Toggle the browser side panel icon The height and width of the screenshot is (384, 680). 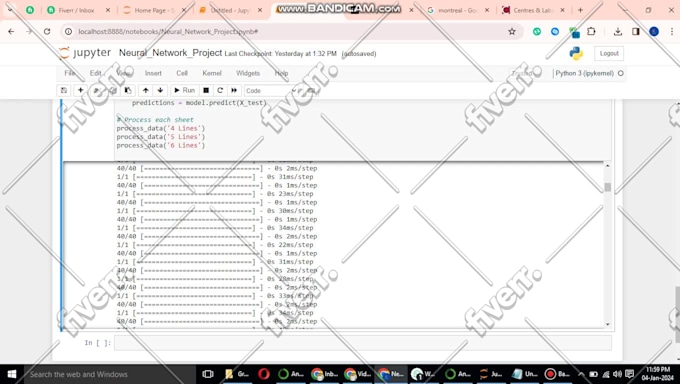click(x=635, y=31)
